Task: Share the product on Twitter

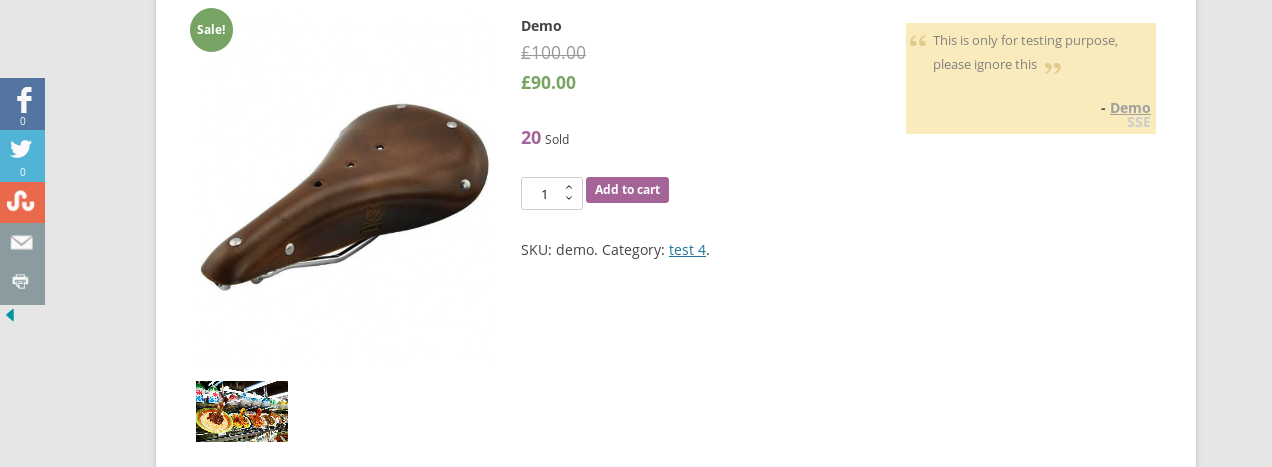Action: click(x=22, y=151)
